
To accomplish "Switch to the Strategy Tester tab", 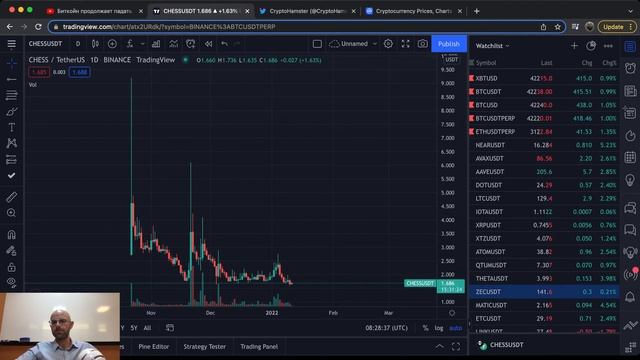I will 204,347.
